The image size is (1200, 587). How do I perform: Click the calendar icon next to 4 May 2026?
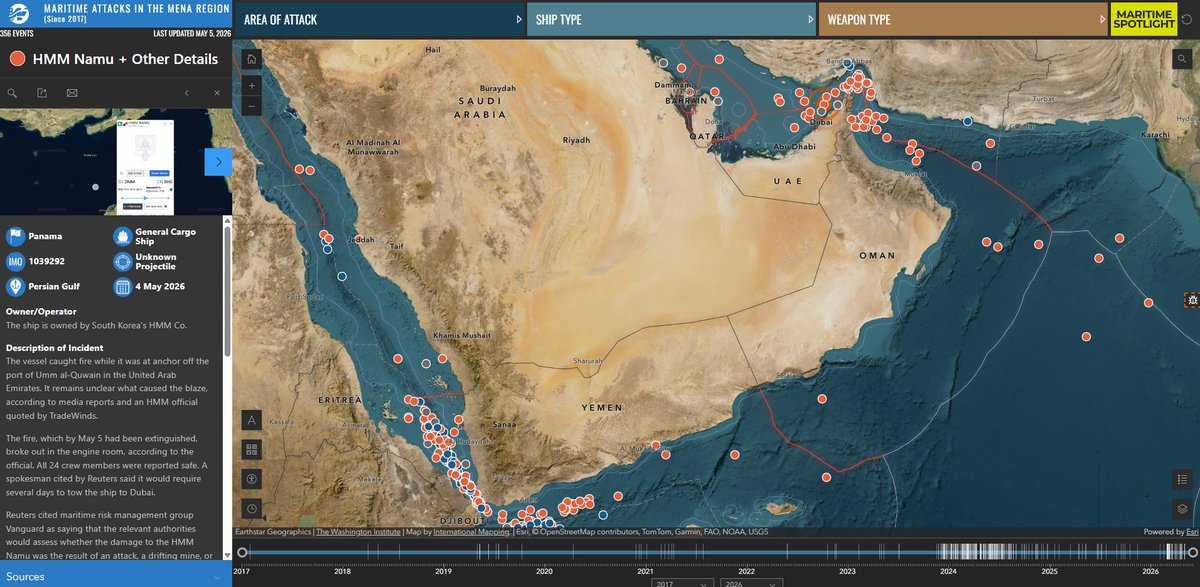(x=123, y=287)
